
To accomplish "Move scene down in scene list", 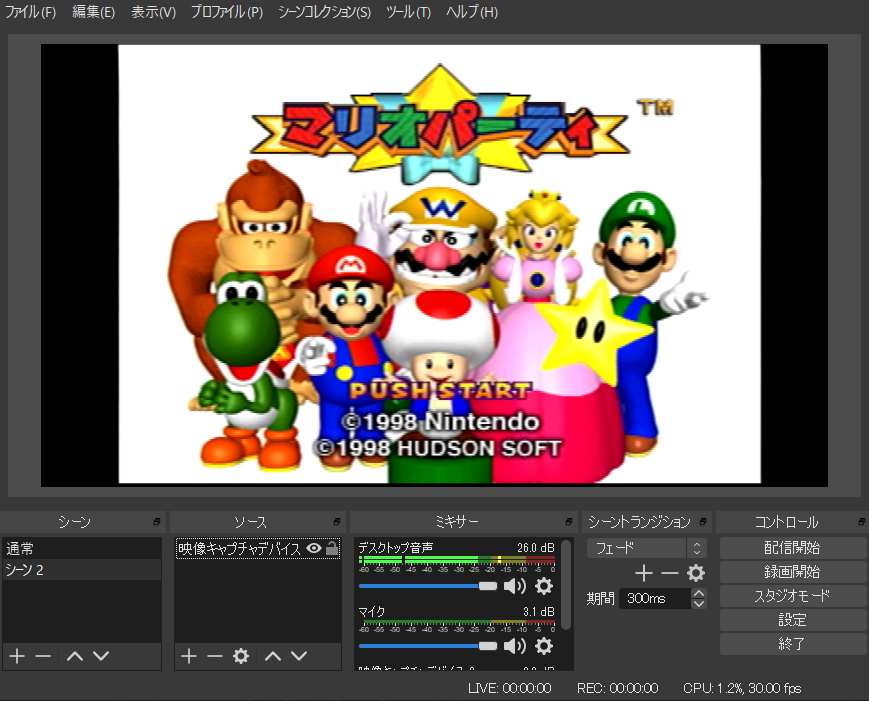I will tap(101, 656).
